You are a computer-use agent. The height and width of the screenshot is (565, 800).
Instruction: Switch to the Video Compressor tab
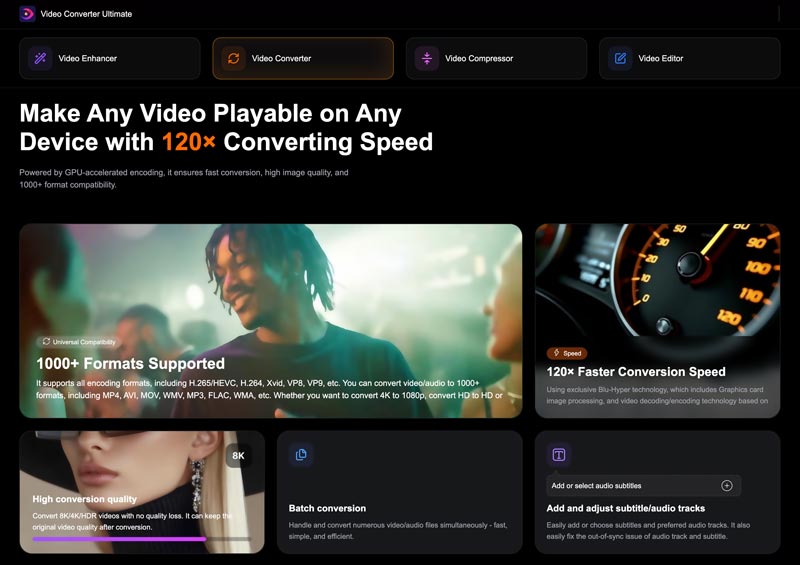tap(496, 58)
